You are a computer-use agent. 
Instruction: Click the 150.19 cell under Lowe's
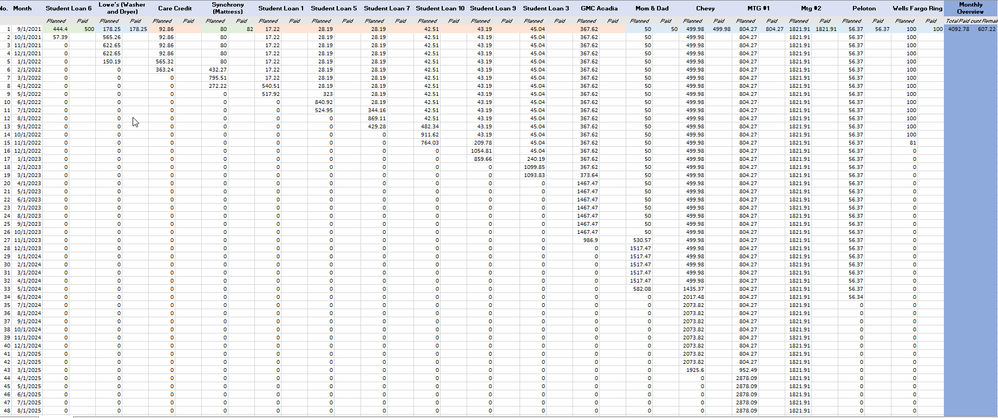[x=109, y=62]
